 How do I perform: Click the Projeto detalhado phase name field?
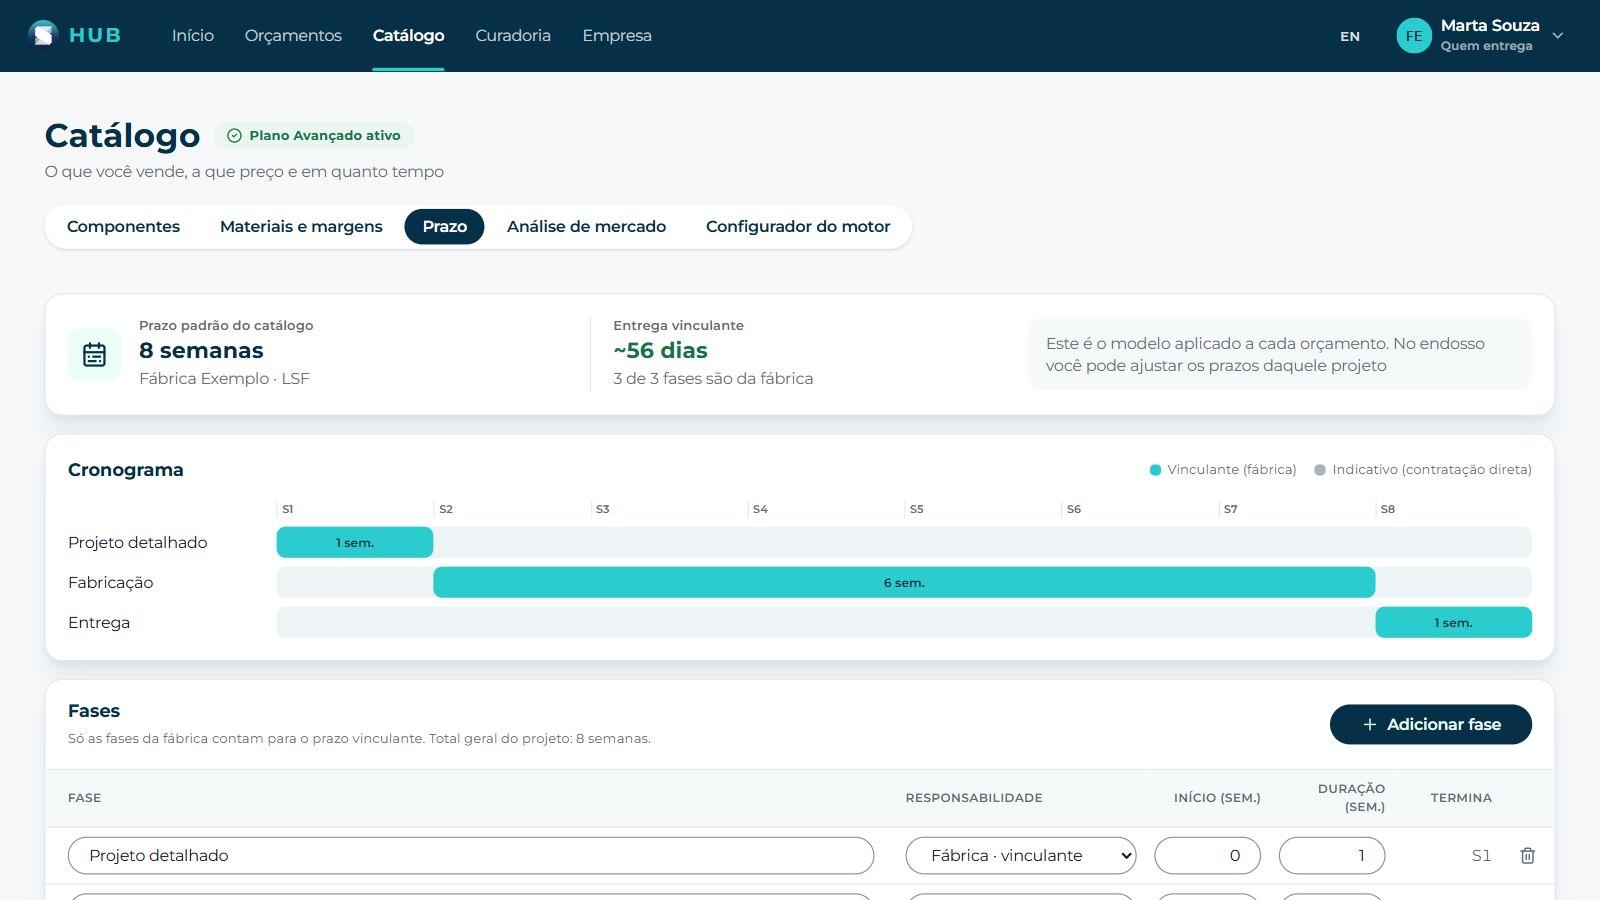click(x=471, y=856)
